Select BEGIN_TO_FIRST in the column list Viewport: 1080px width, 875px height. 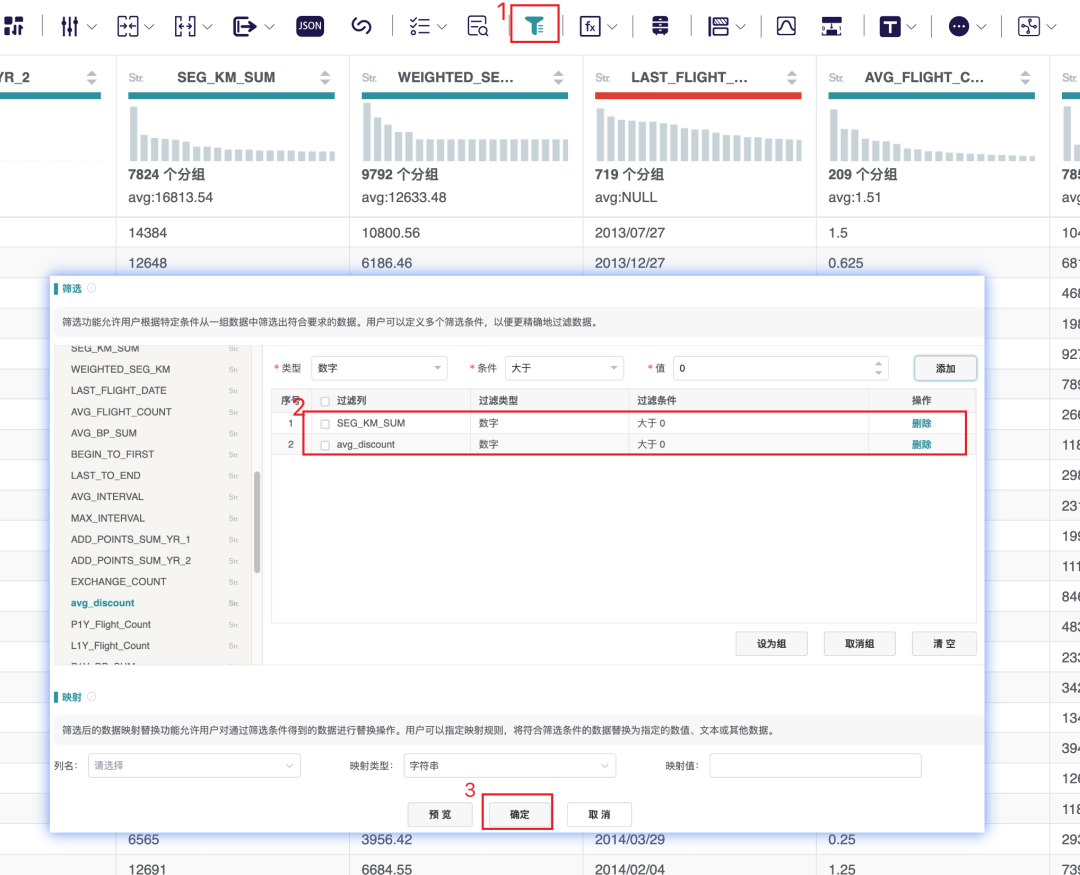coord(112,455)
